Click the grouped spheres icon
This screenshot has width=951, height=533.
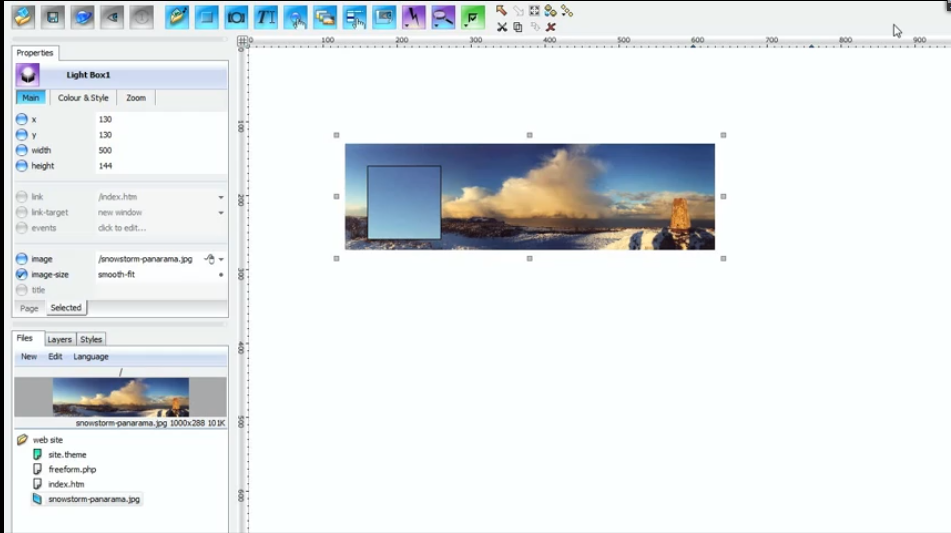tap(551, 11)
